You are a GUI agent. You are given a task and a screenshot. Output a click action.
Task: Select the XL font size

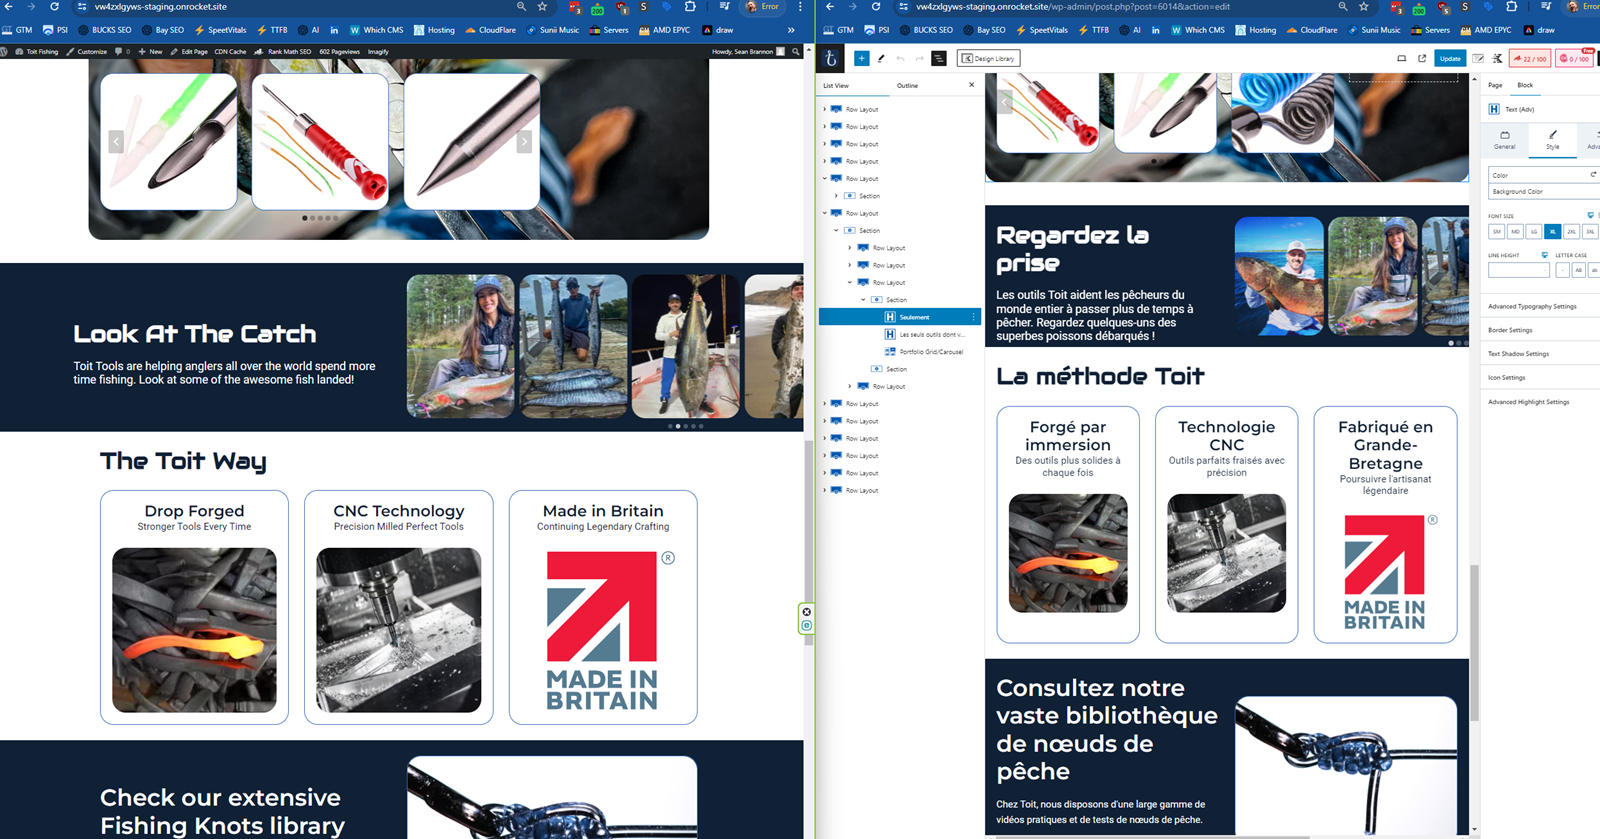click(1553, 231)
